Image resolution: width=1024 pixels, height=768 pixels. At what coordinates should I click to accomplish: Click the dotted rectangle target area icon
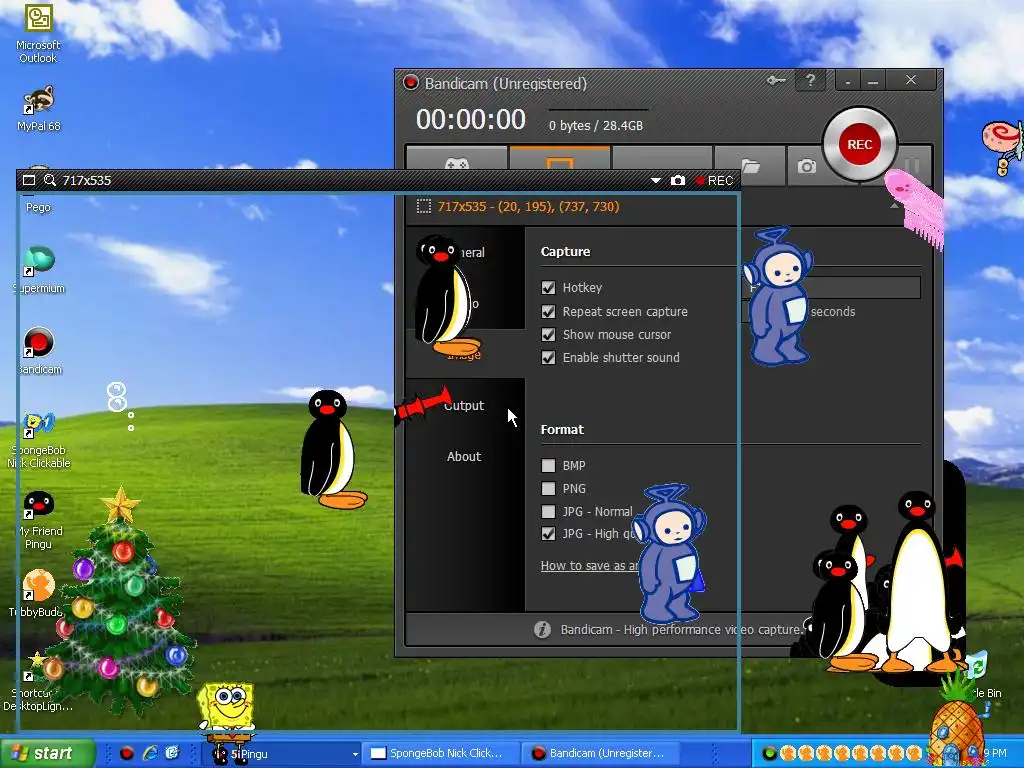coord(424,206)
